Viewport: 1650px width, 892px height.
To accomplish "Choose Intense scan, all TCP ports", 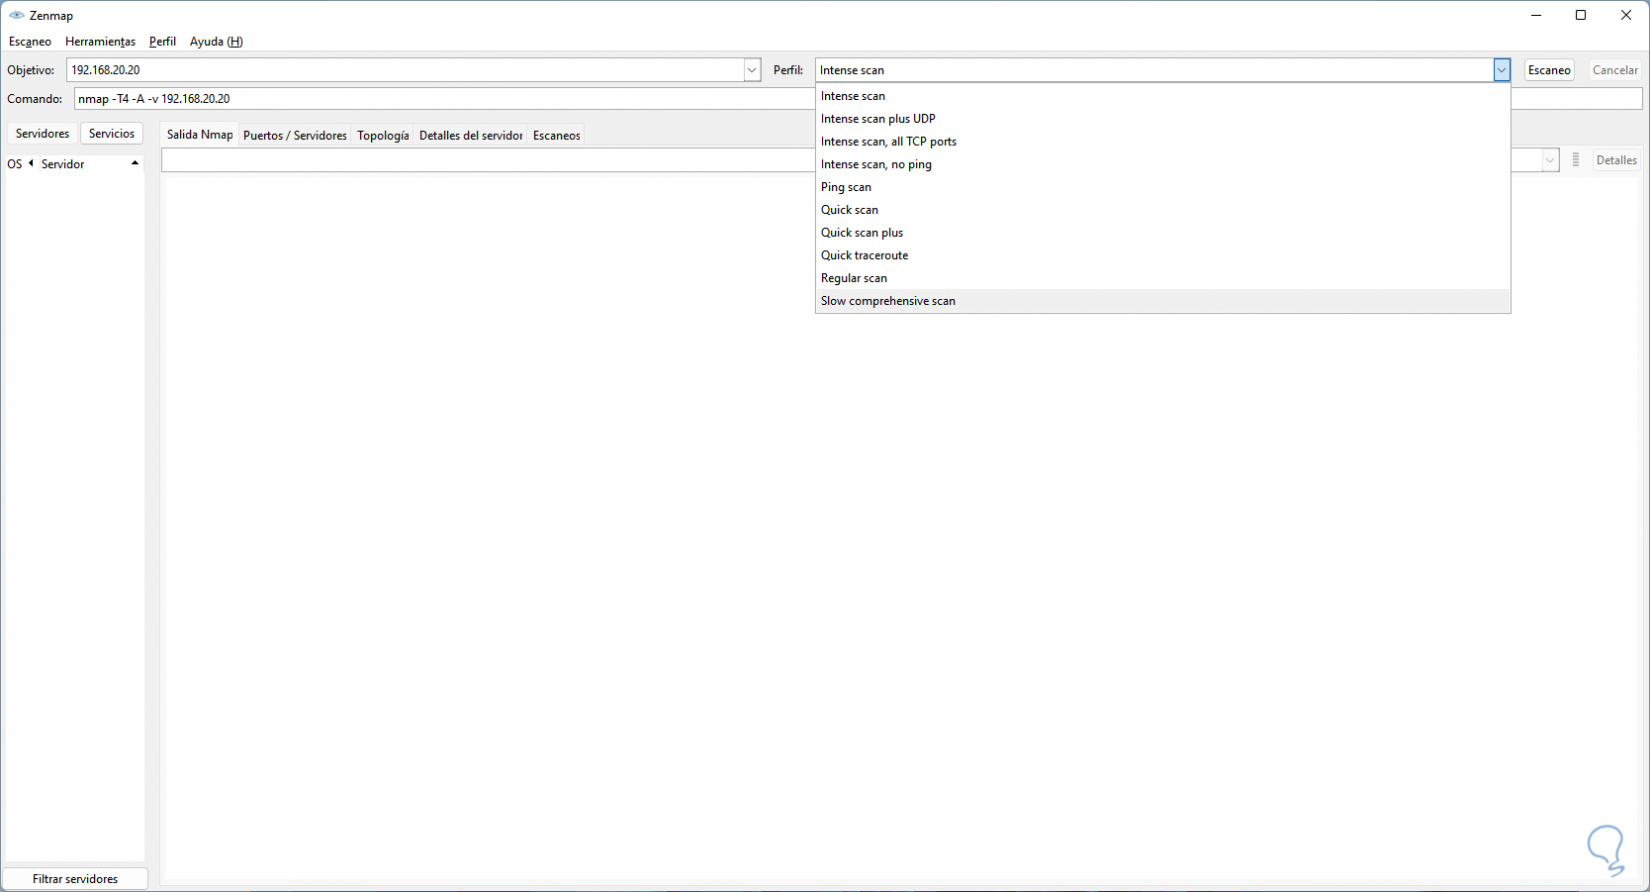I will coord(1163,142).
